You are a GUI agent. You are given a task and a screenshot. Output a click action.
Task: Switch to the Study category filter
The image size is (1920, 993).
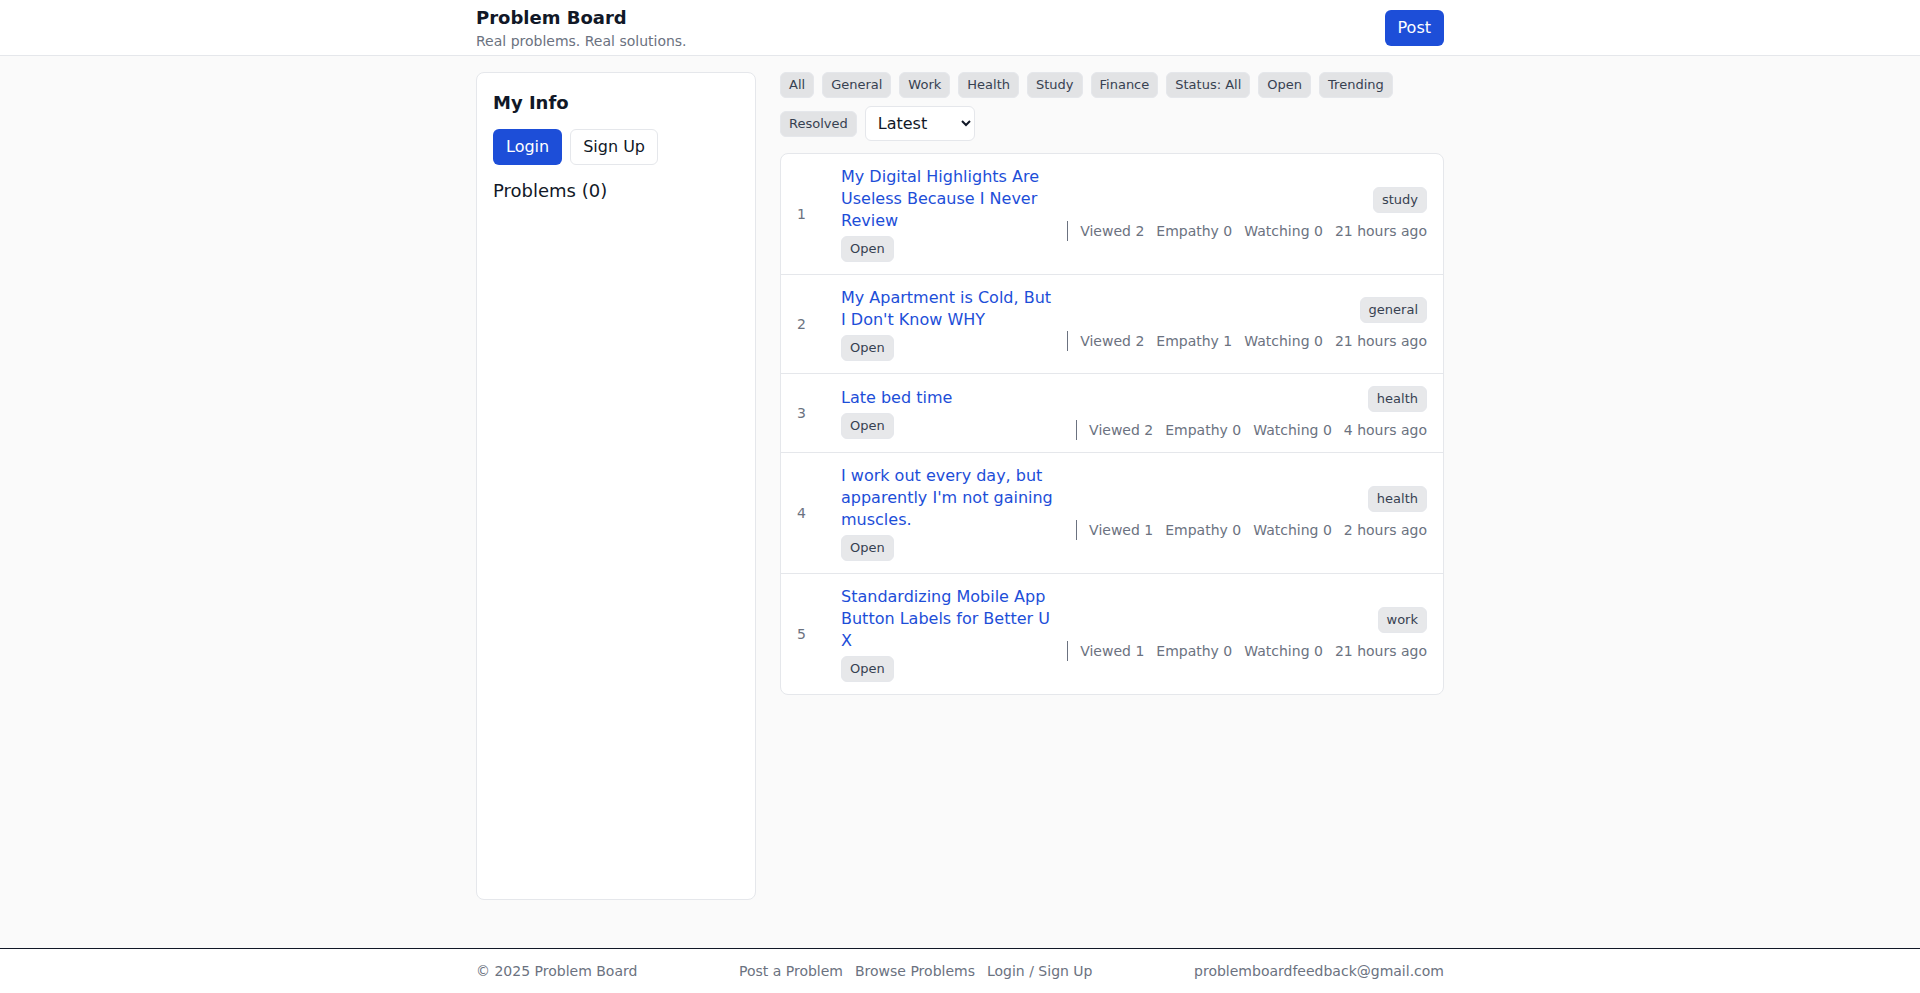(1054, 85)
